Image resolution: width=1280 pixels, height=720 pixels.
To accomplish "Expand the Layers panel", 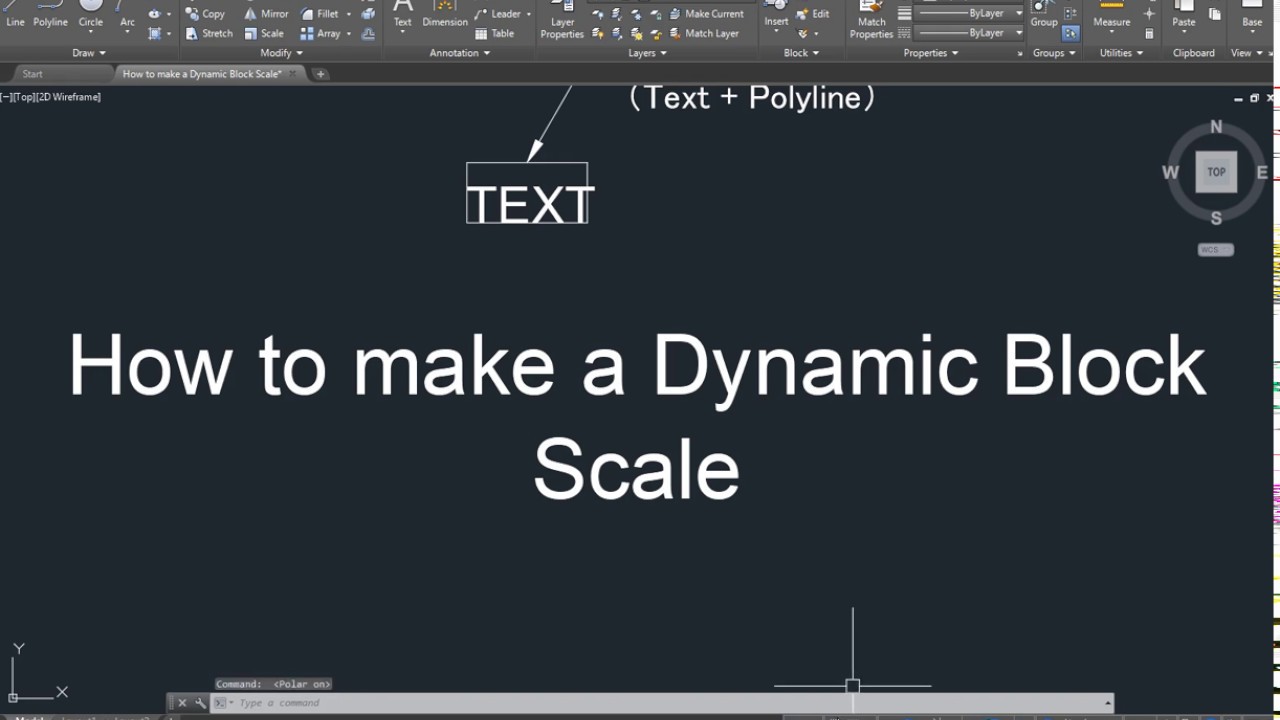I will pos(648,53).
